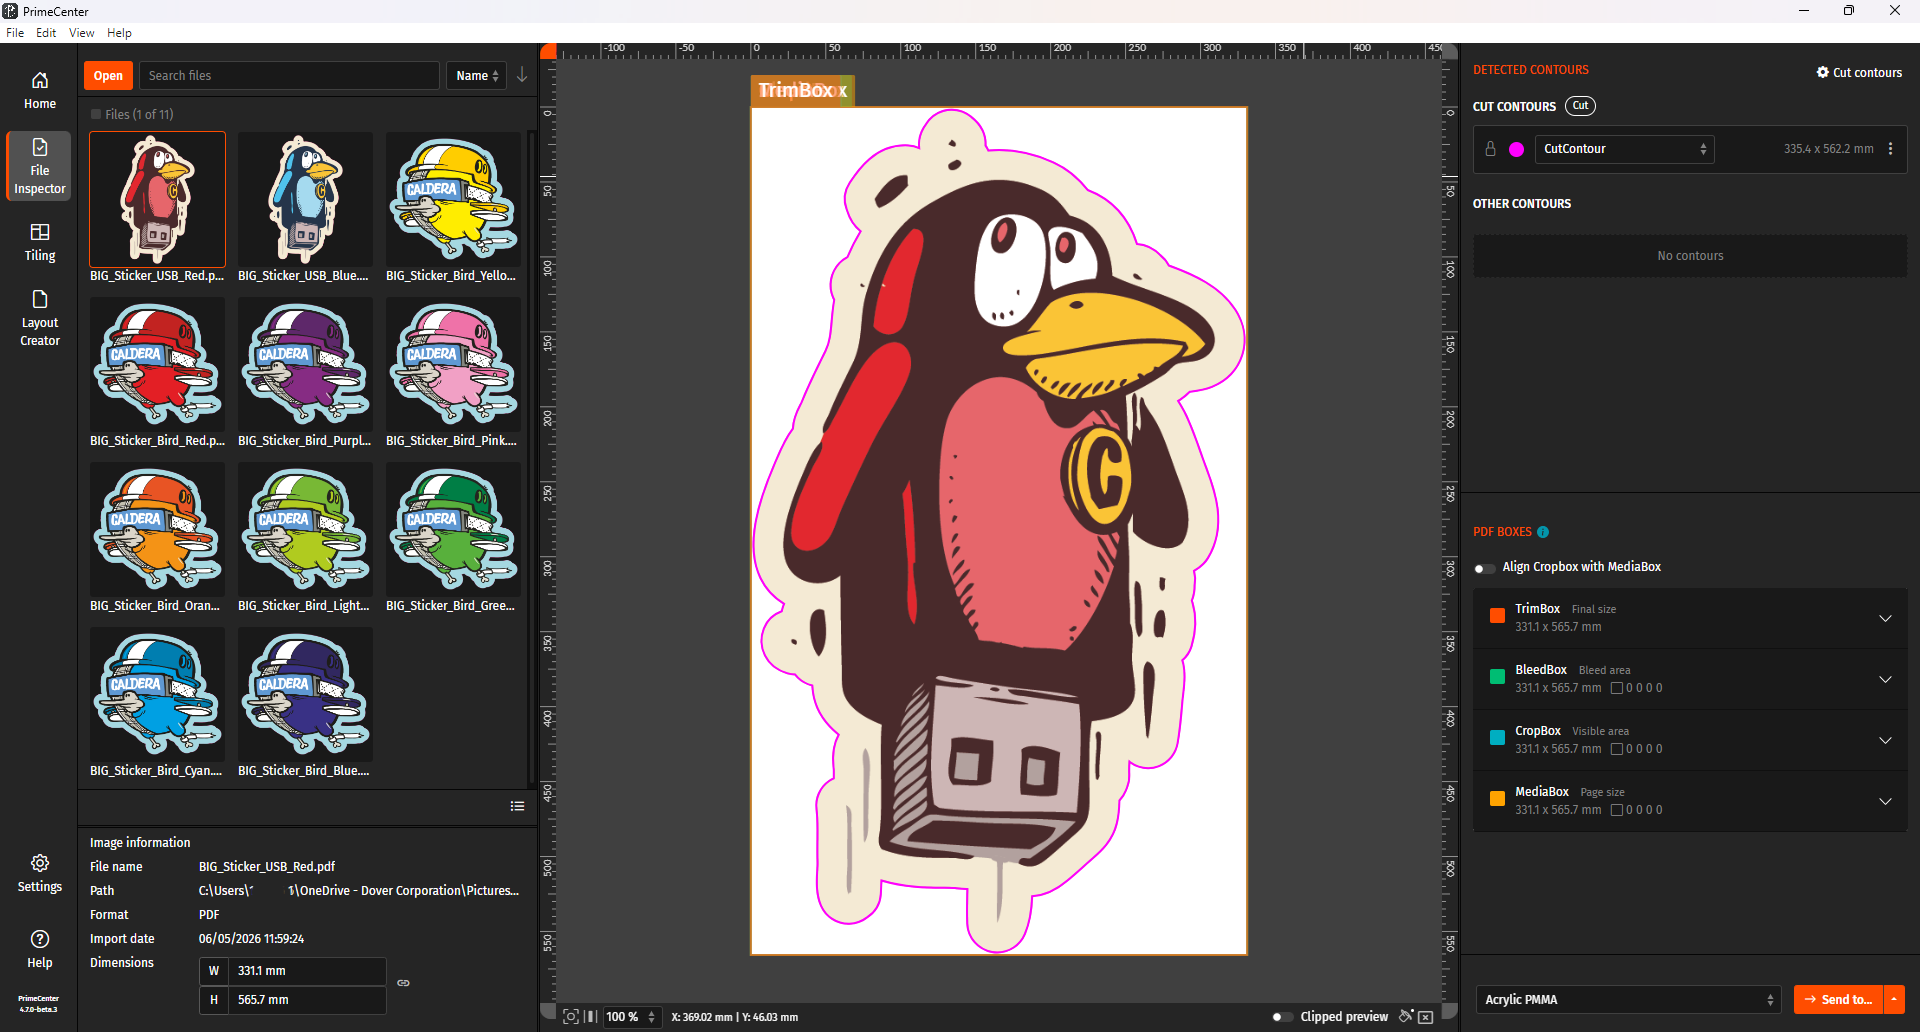Expand the MediaBox row
Viewport: 1920px width, 1032px height.
click(1885, 801)
